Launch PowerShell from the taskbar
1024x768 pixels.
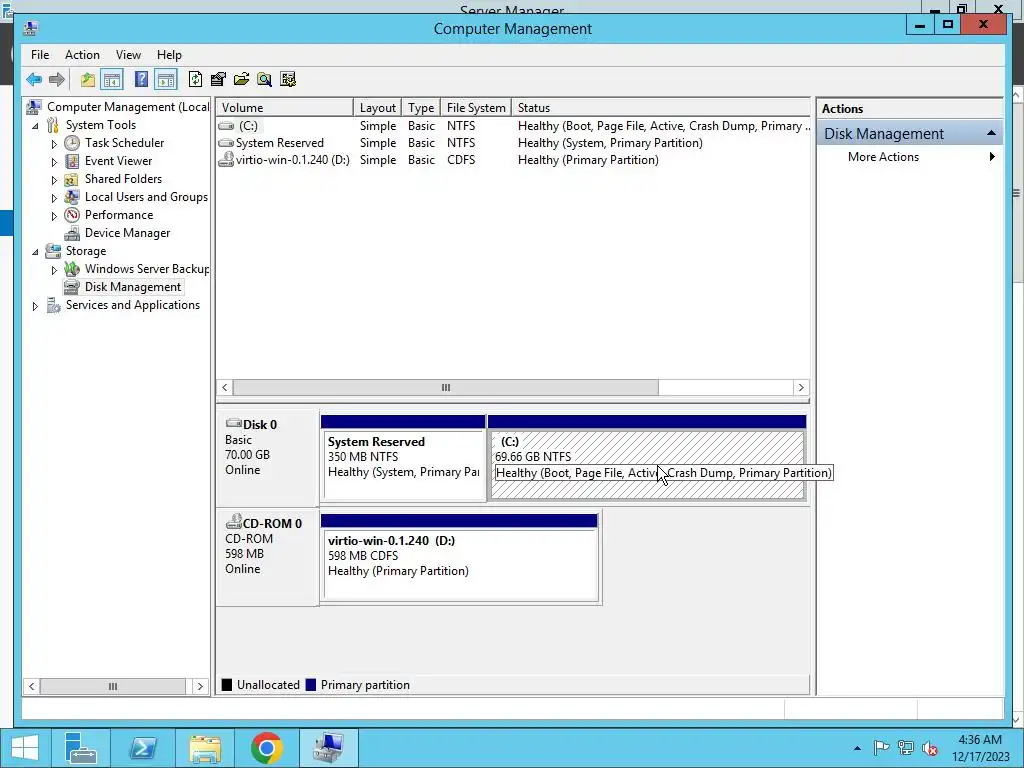pos(142,748)
